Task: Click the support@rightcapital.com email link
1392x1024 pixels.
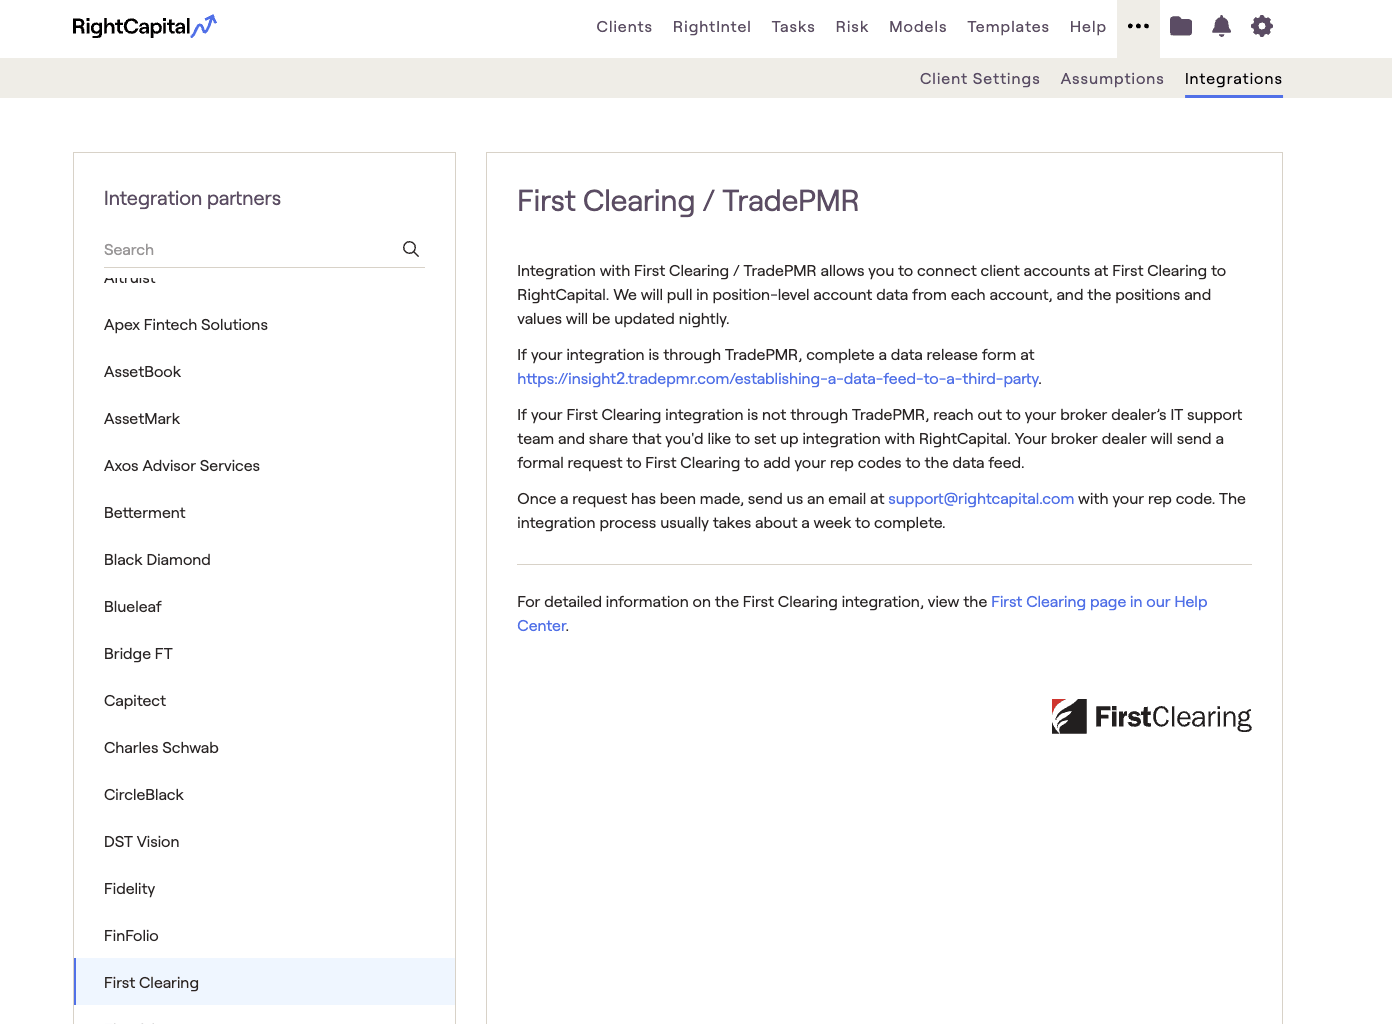Action: (980, 499)
